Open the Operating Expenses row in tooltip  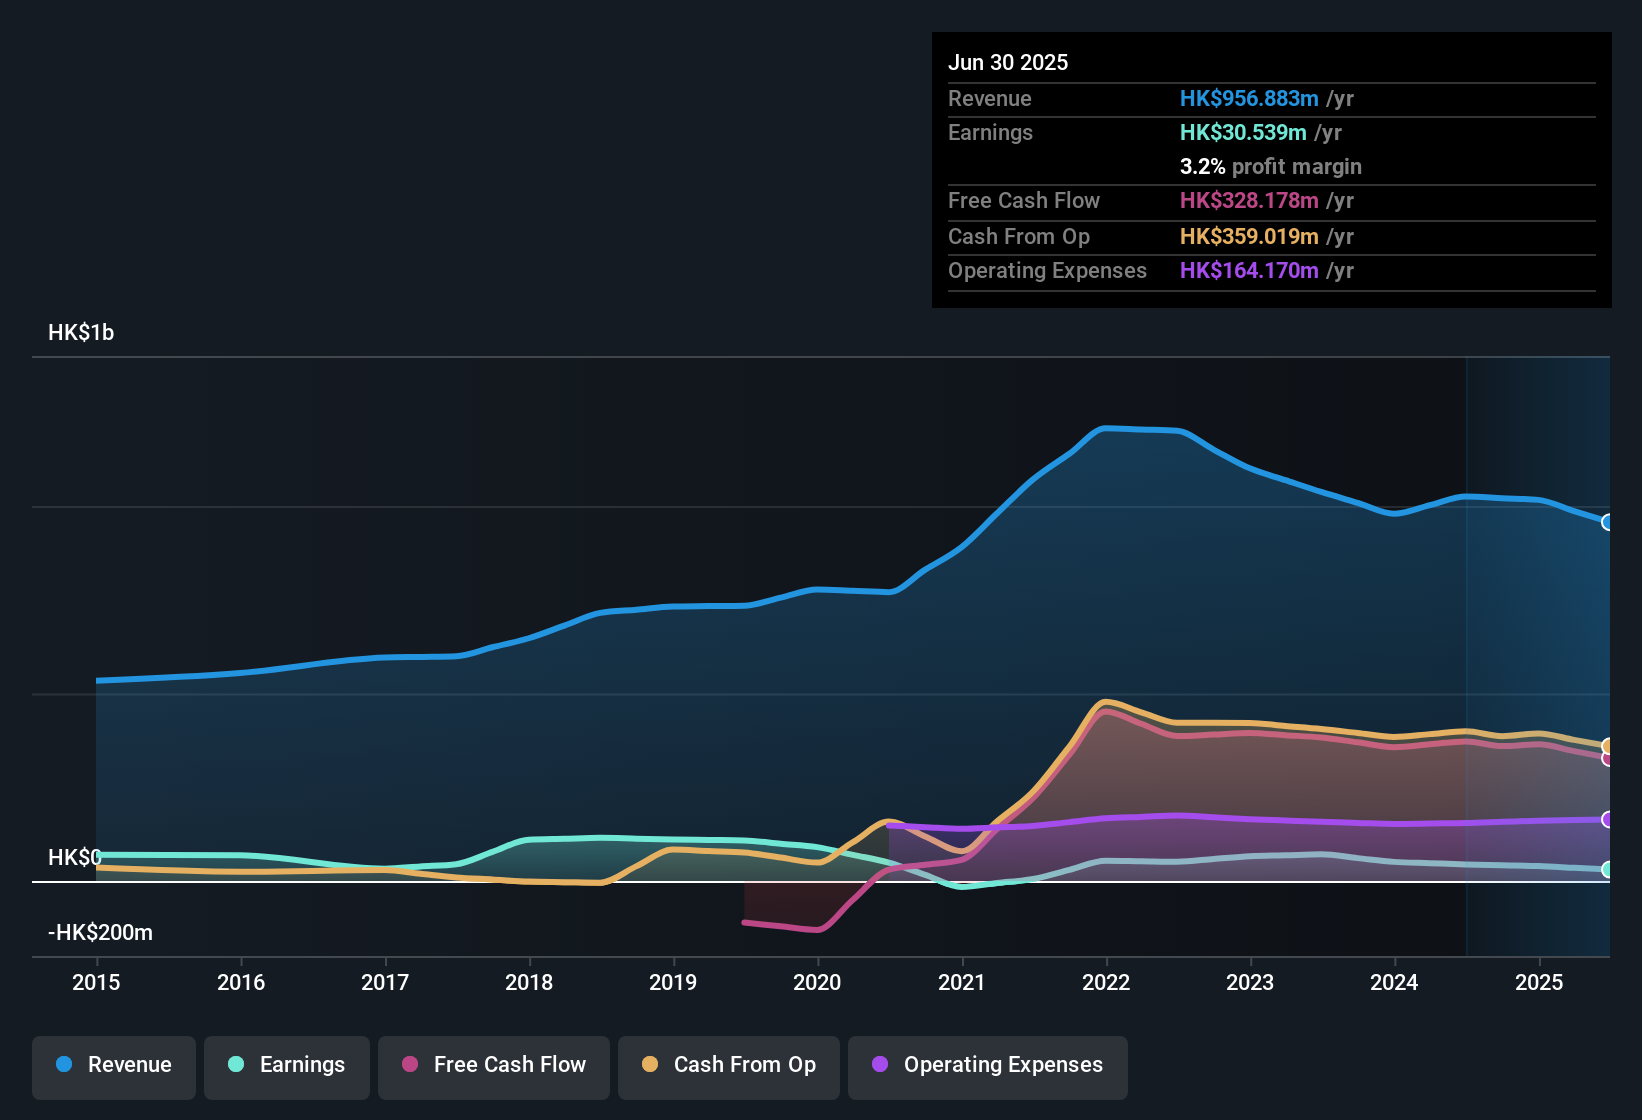[x=1047, y=270]
